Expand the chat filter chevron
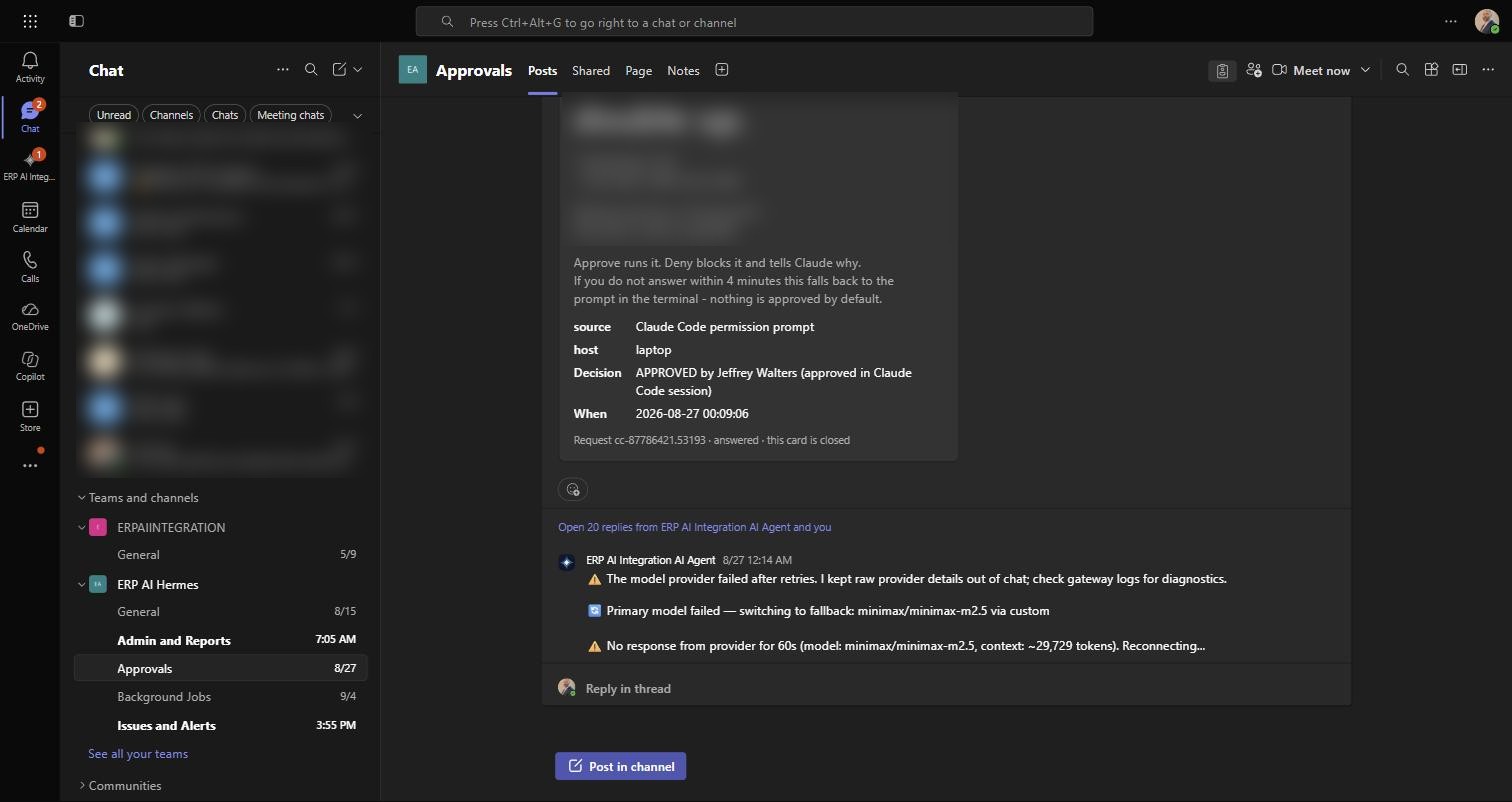 click(x=357, y=115)
